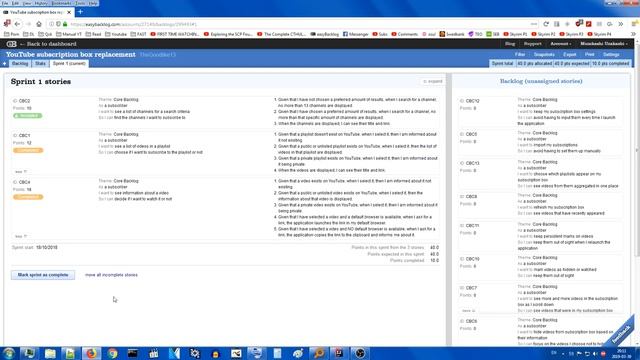Open the Export option

pyautogui.click(x=569, y=54)
